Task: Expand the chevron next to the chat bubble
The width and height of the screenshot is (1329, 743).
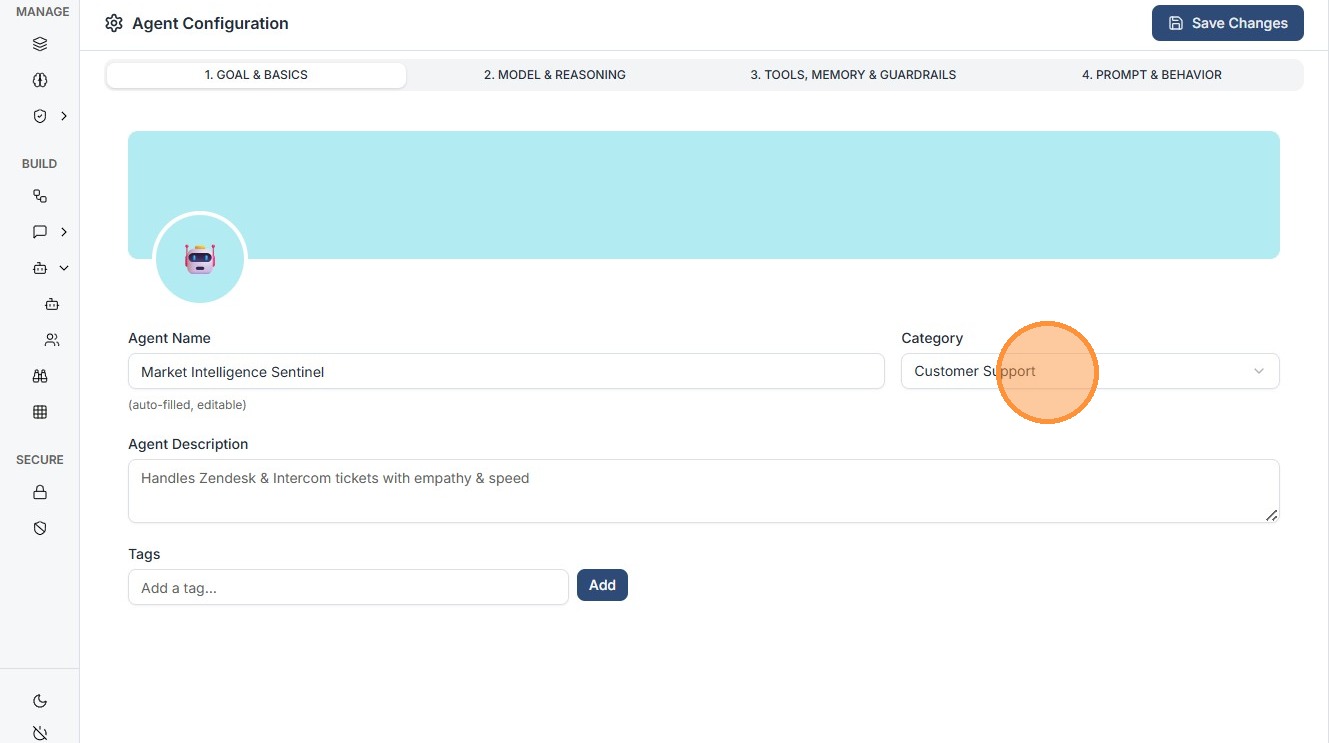Action: (x=64, y=232)
